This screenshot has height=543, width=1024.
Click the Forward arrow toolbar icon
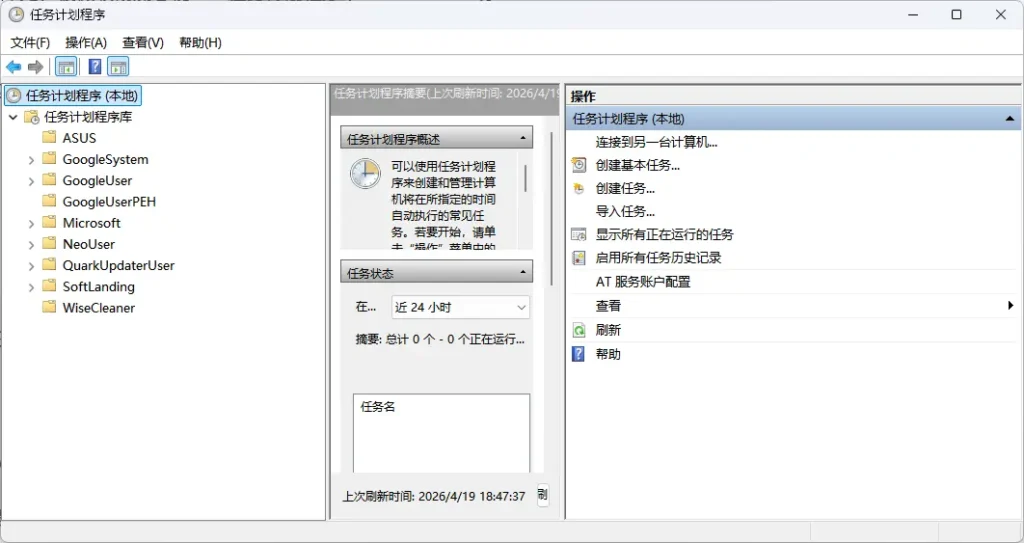tap(35, 67)
